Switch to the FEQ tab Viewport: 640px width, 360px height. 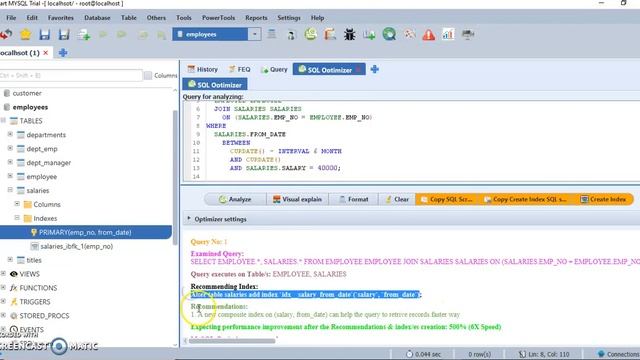coord(240,69)
